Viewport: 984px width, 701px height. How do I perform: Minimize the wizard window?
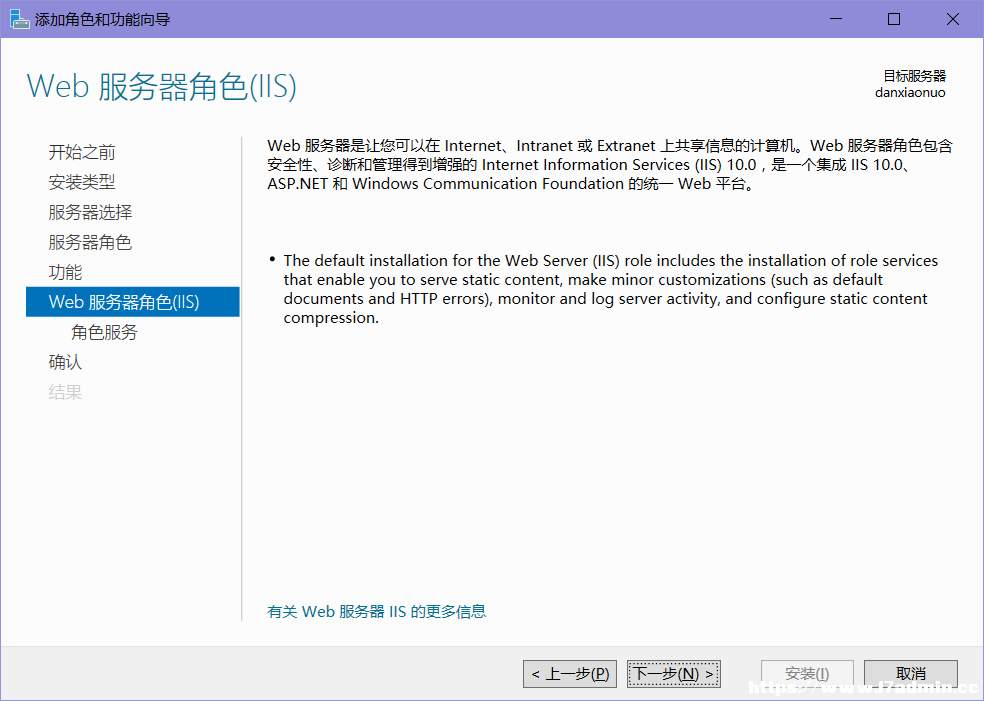point(835,19)
